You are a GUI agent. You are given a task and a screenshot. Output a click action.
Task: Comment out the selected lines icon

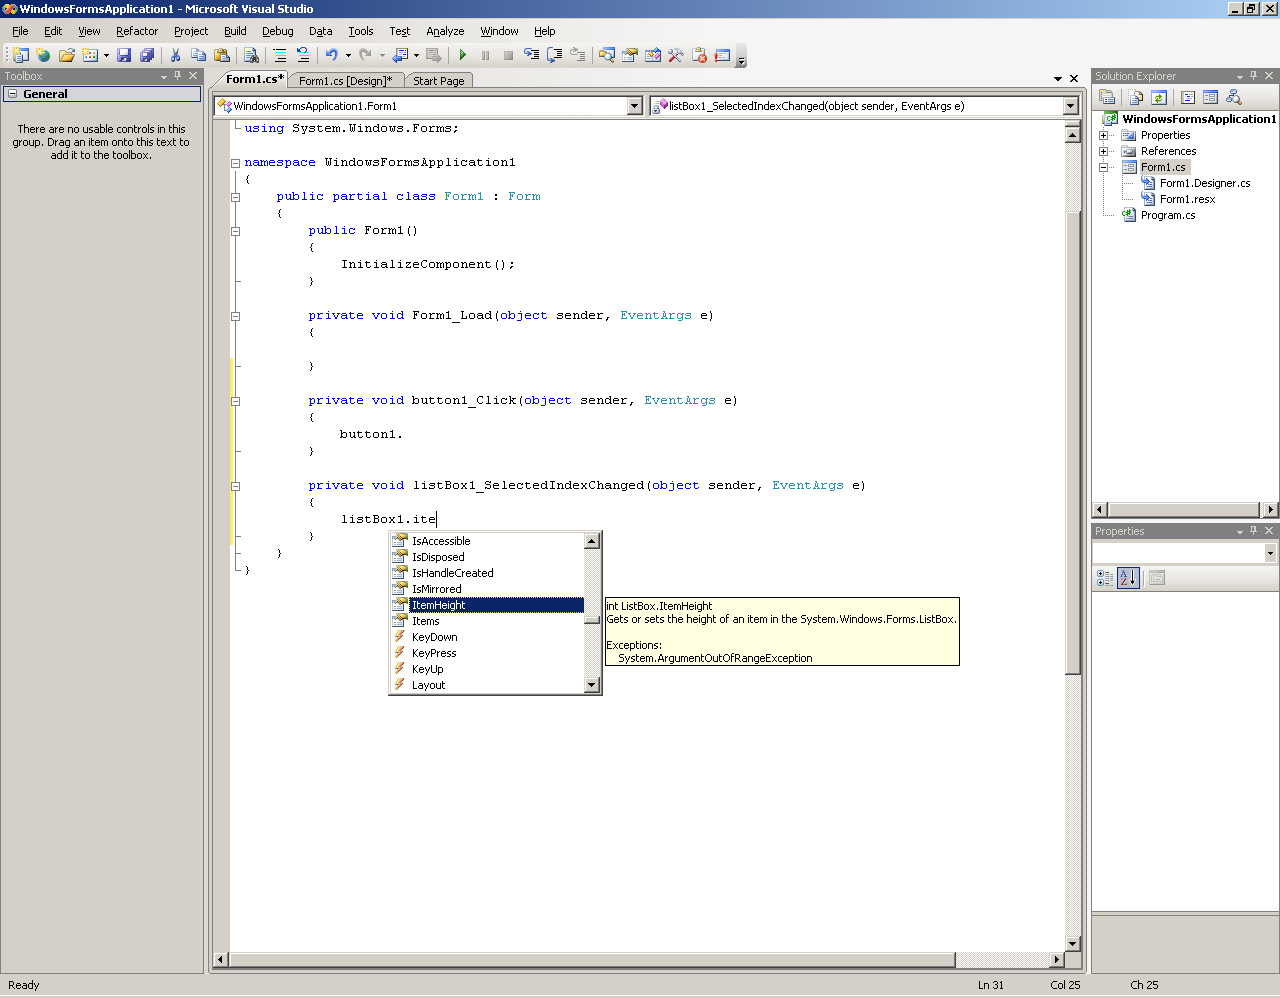(x=280, y=55)
